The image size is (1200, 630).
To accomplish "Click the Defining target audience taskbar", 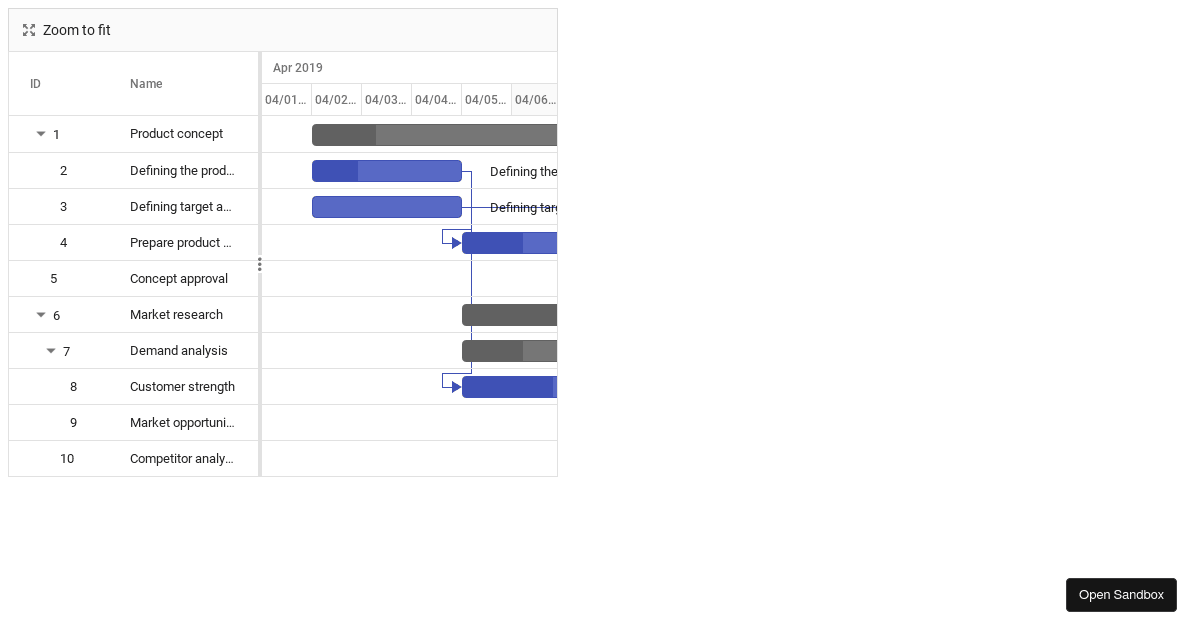I will tap(387, 207).
